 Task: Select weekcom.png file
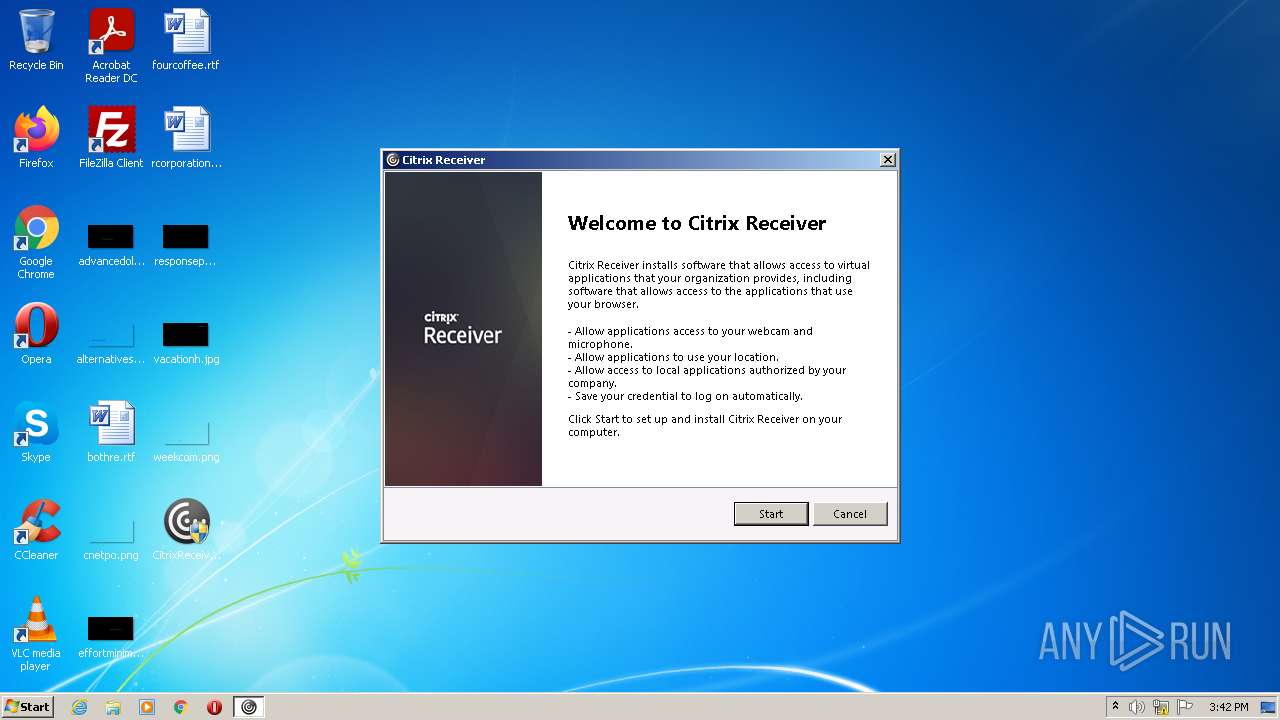(x=186, y=440)
